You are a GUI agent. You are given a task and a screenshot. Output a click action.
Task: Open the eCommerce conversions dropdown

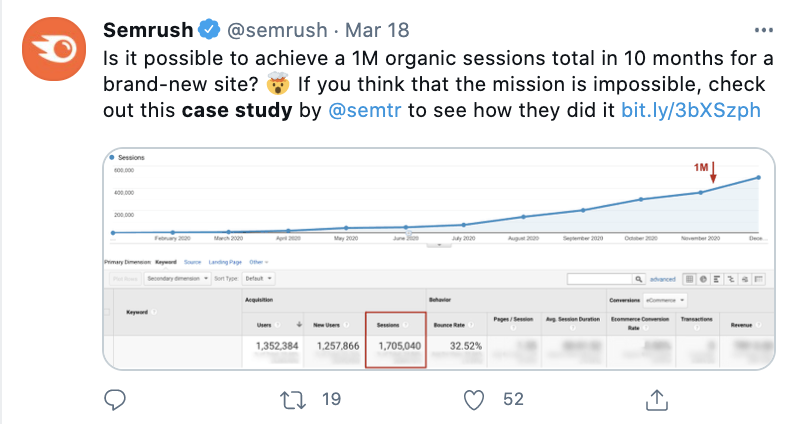(665, 300)
